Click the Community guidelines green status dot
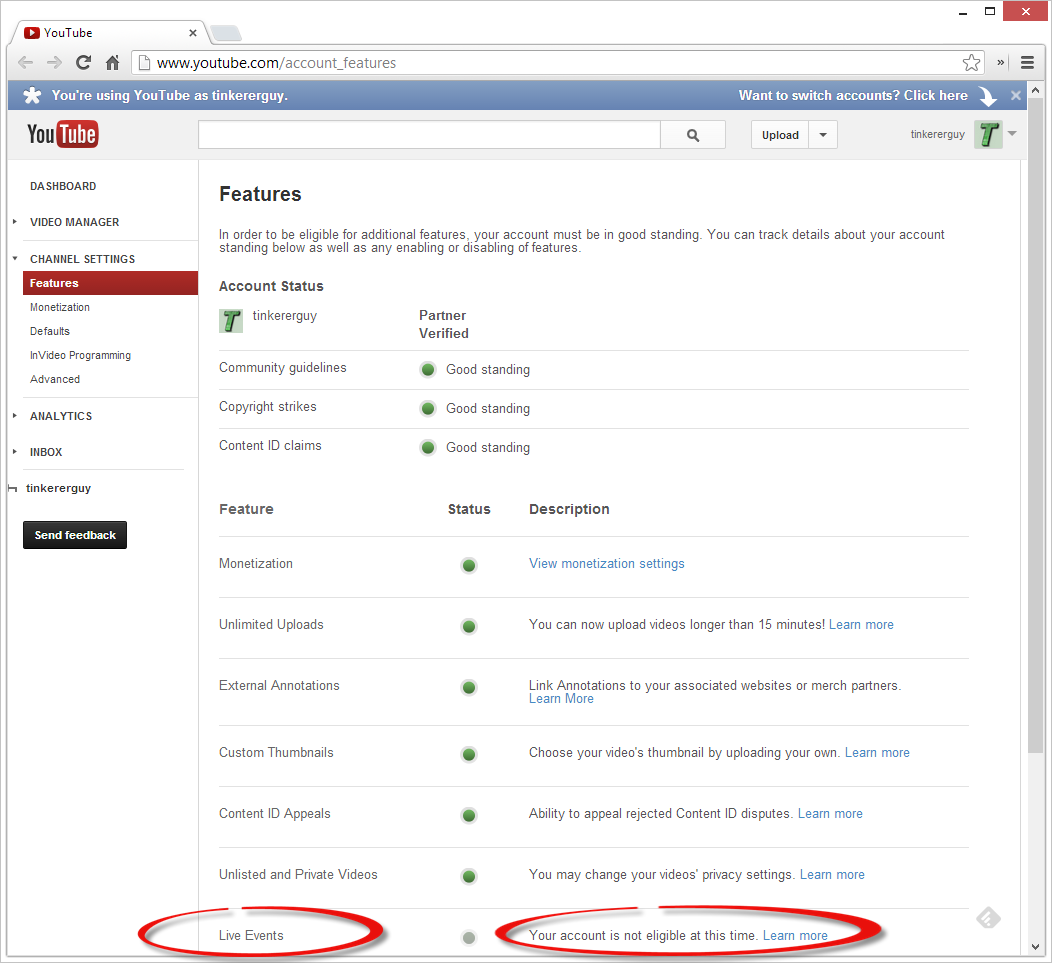1052x963 pixels. (427, 369)
